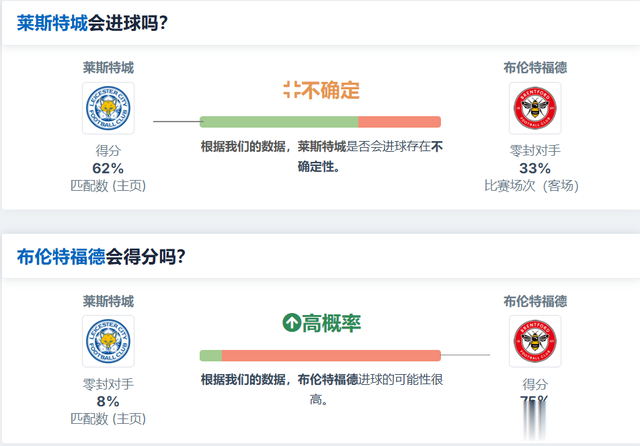Open 布伦特福德 link in second heading

pos(61,257)
